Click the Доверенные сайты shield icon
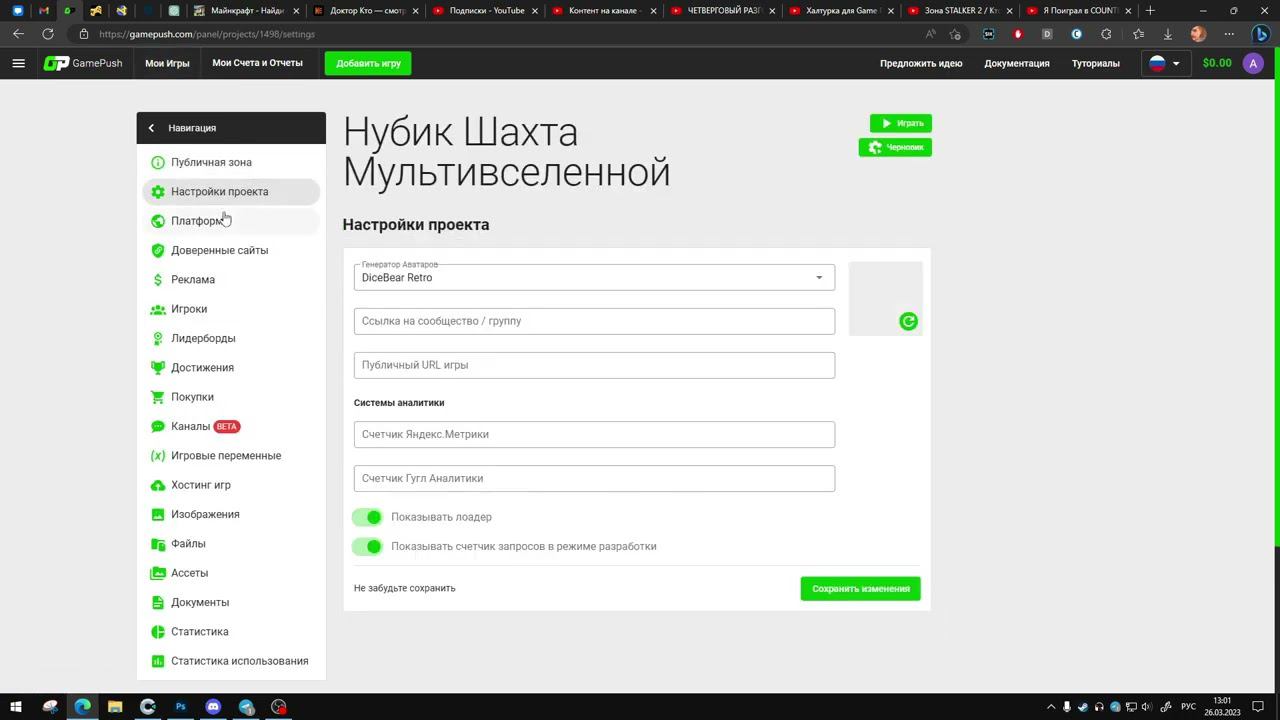The height and width of the screenshot is (720, 1280). (157, 250)
